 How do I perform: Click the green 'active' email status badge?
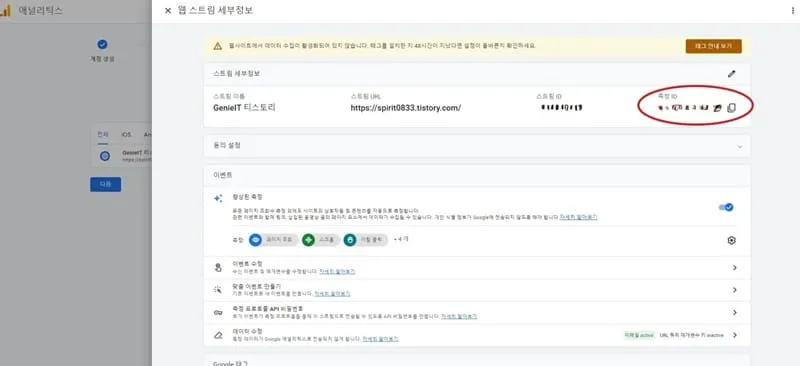pyautogui.click(x=638, y=335)
